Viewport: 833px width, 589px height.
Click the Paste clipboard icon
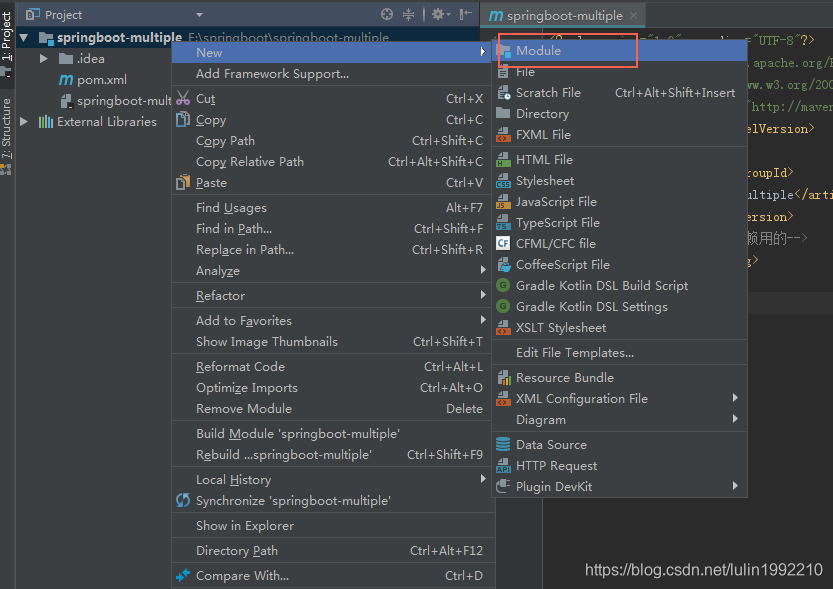tap(183, 182)
